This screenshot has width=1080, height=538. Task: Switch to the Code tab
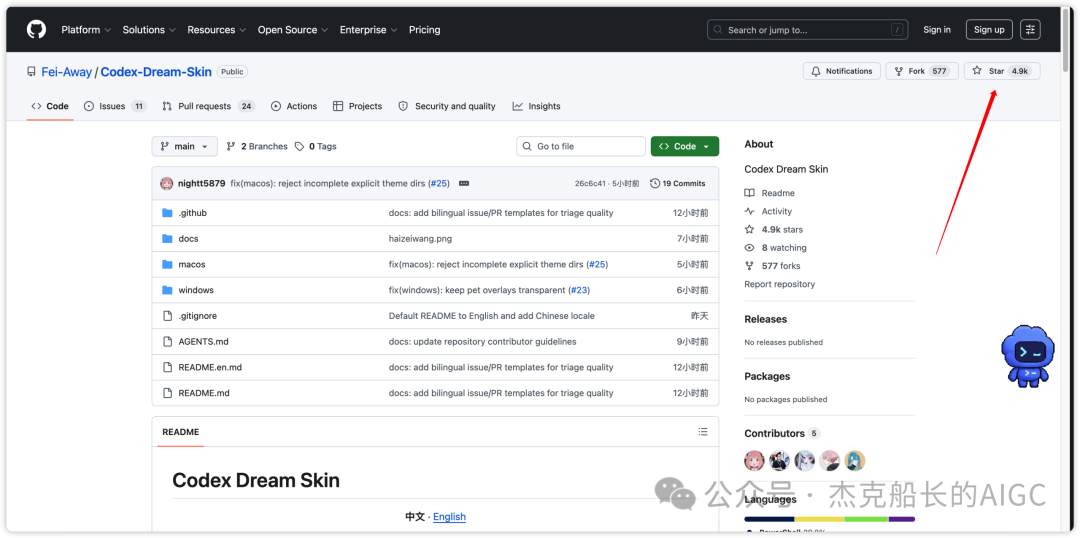point(50,106)
